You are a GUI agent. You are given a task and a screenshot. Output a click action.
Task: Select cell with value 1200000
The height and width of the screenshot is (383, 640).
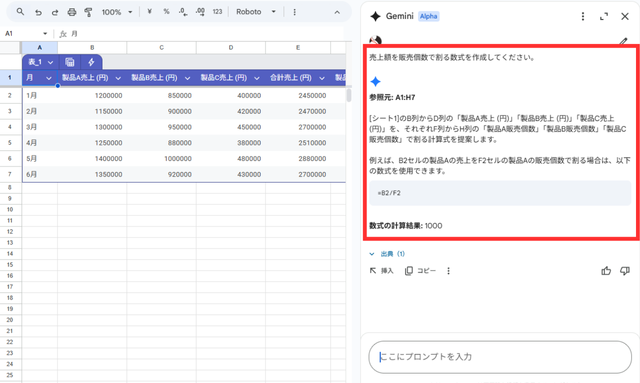pos(92,96)
